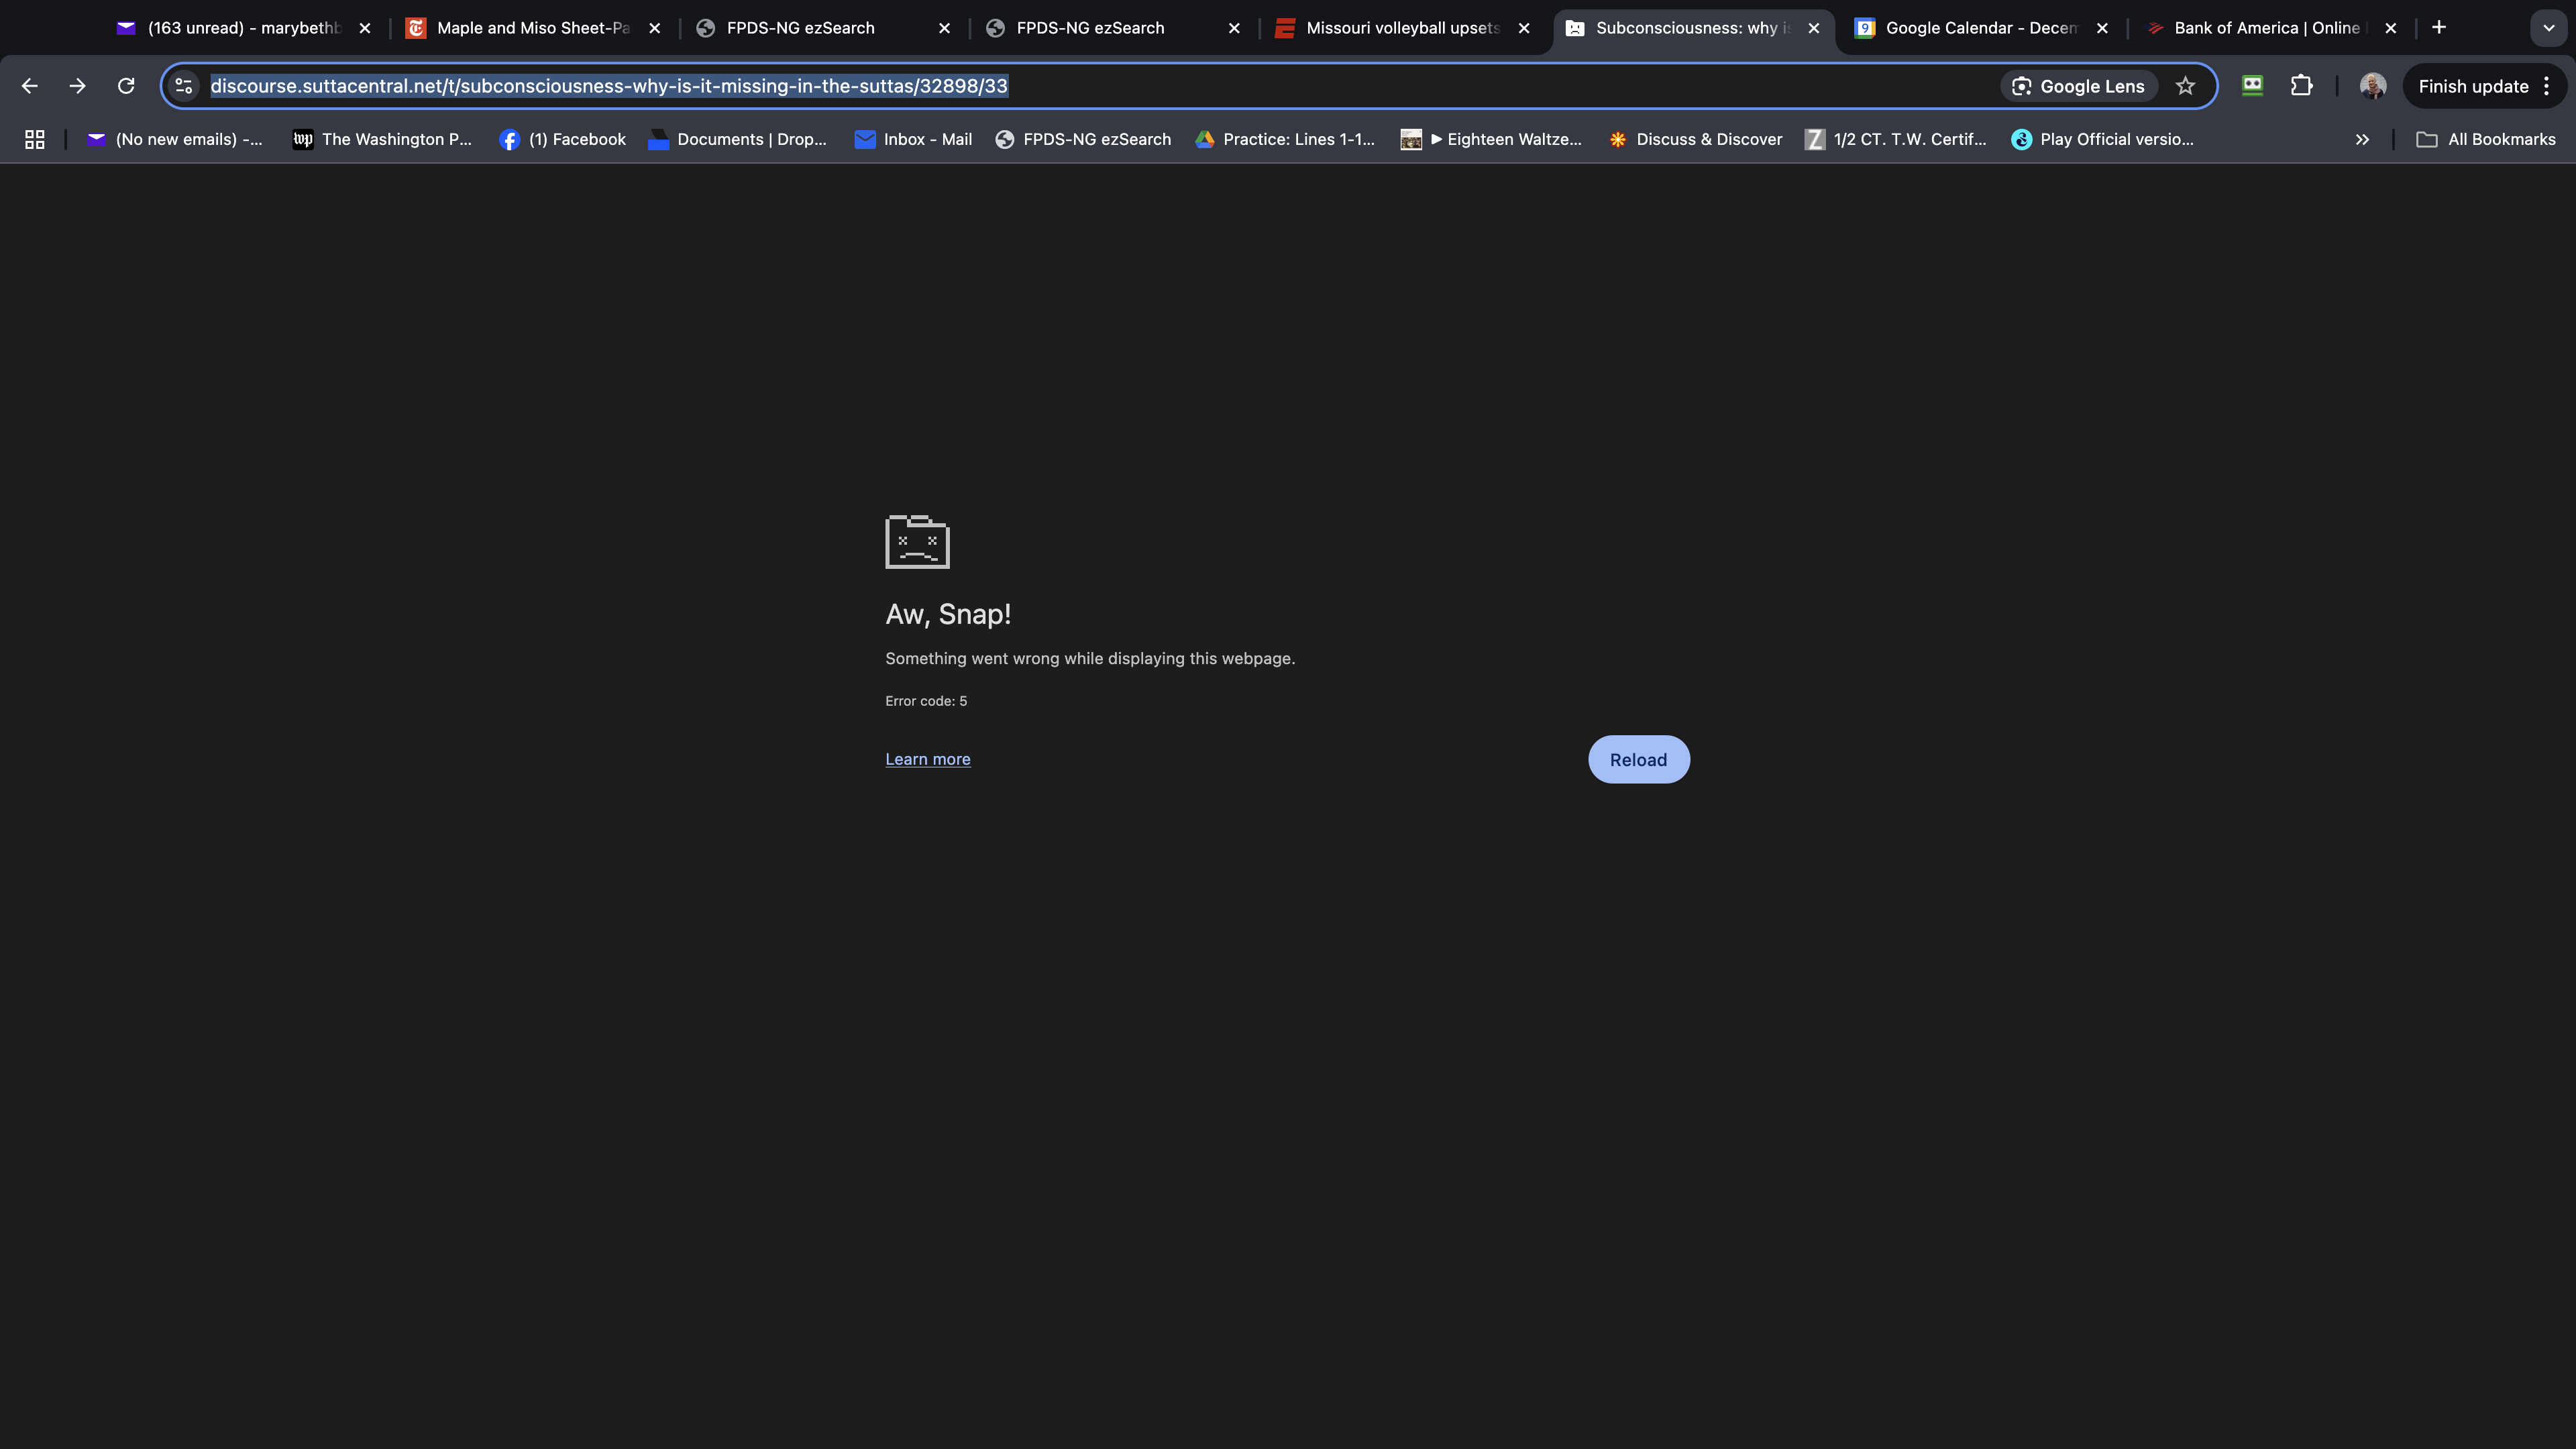Open the Discuss & Discover bookmark

[x=1696, y=139]
